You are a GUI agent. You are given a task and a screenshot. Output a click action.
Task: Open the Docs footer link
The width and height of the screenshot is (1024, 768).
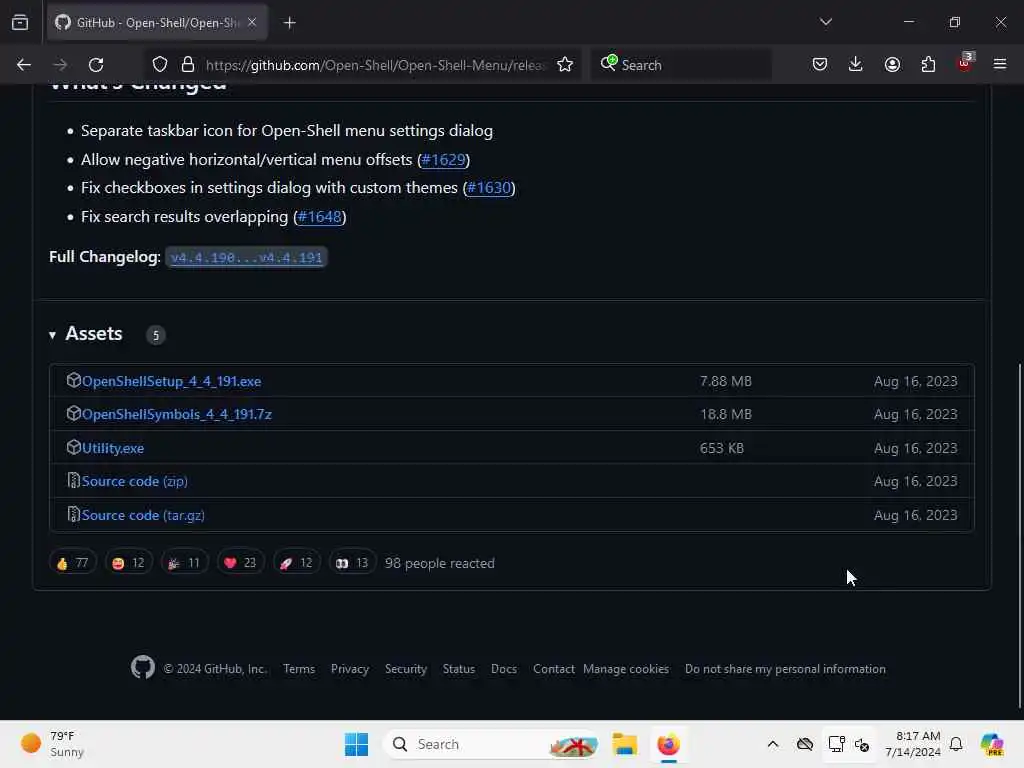click(504, 669)
